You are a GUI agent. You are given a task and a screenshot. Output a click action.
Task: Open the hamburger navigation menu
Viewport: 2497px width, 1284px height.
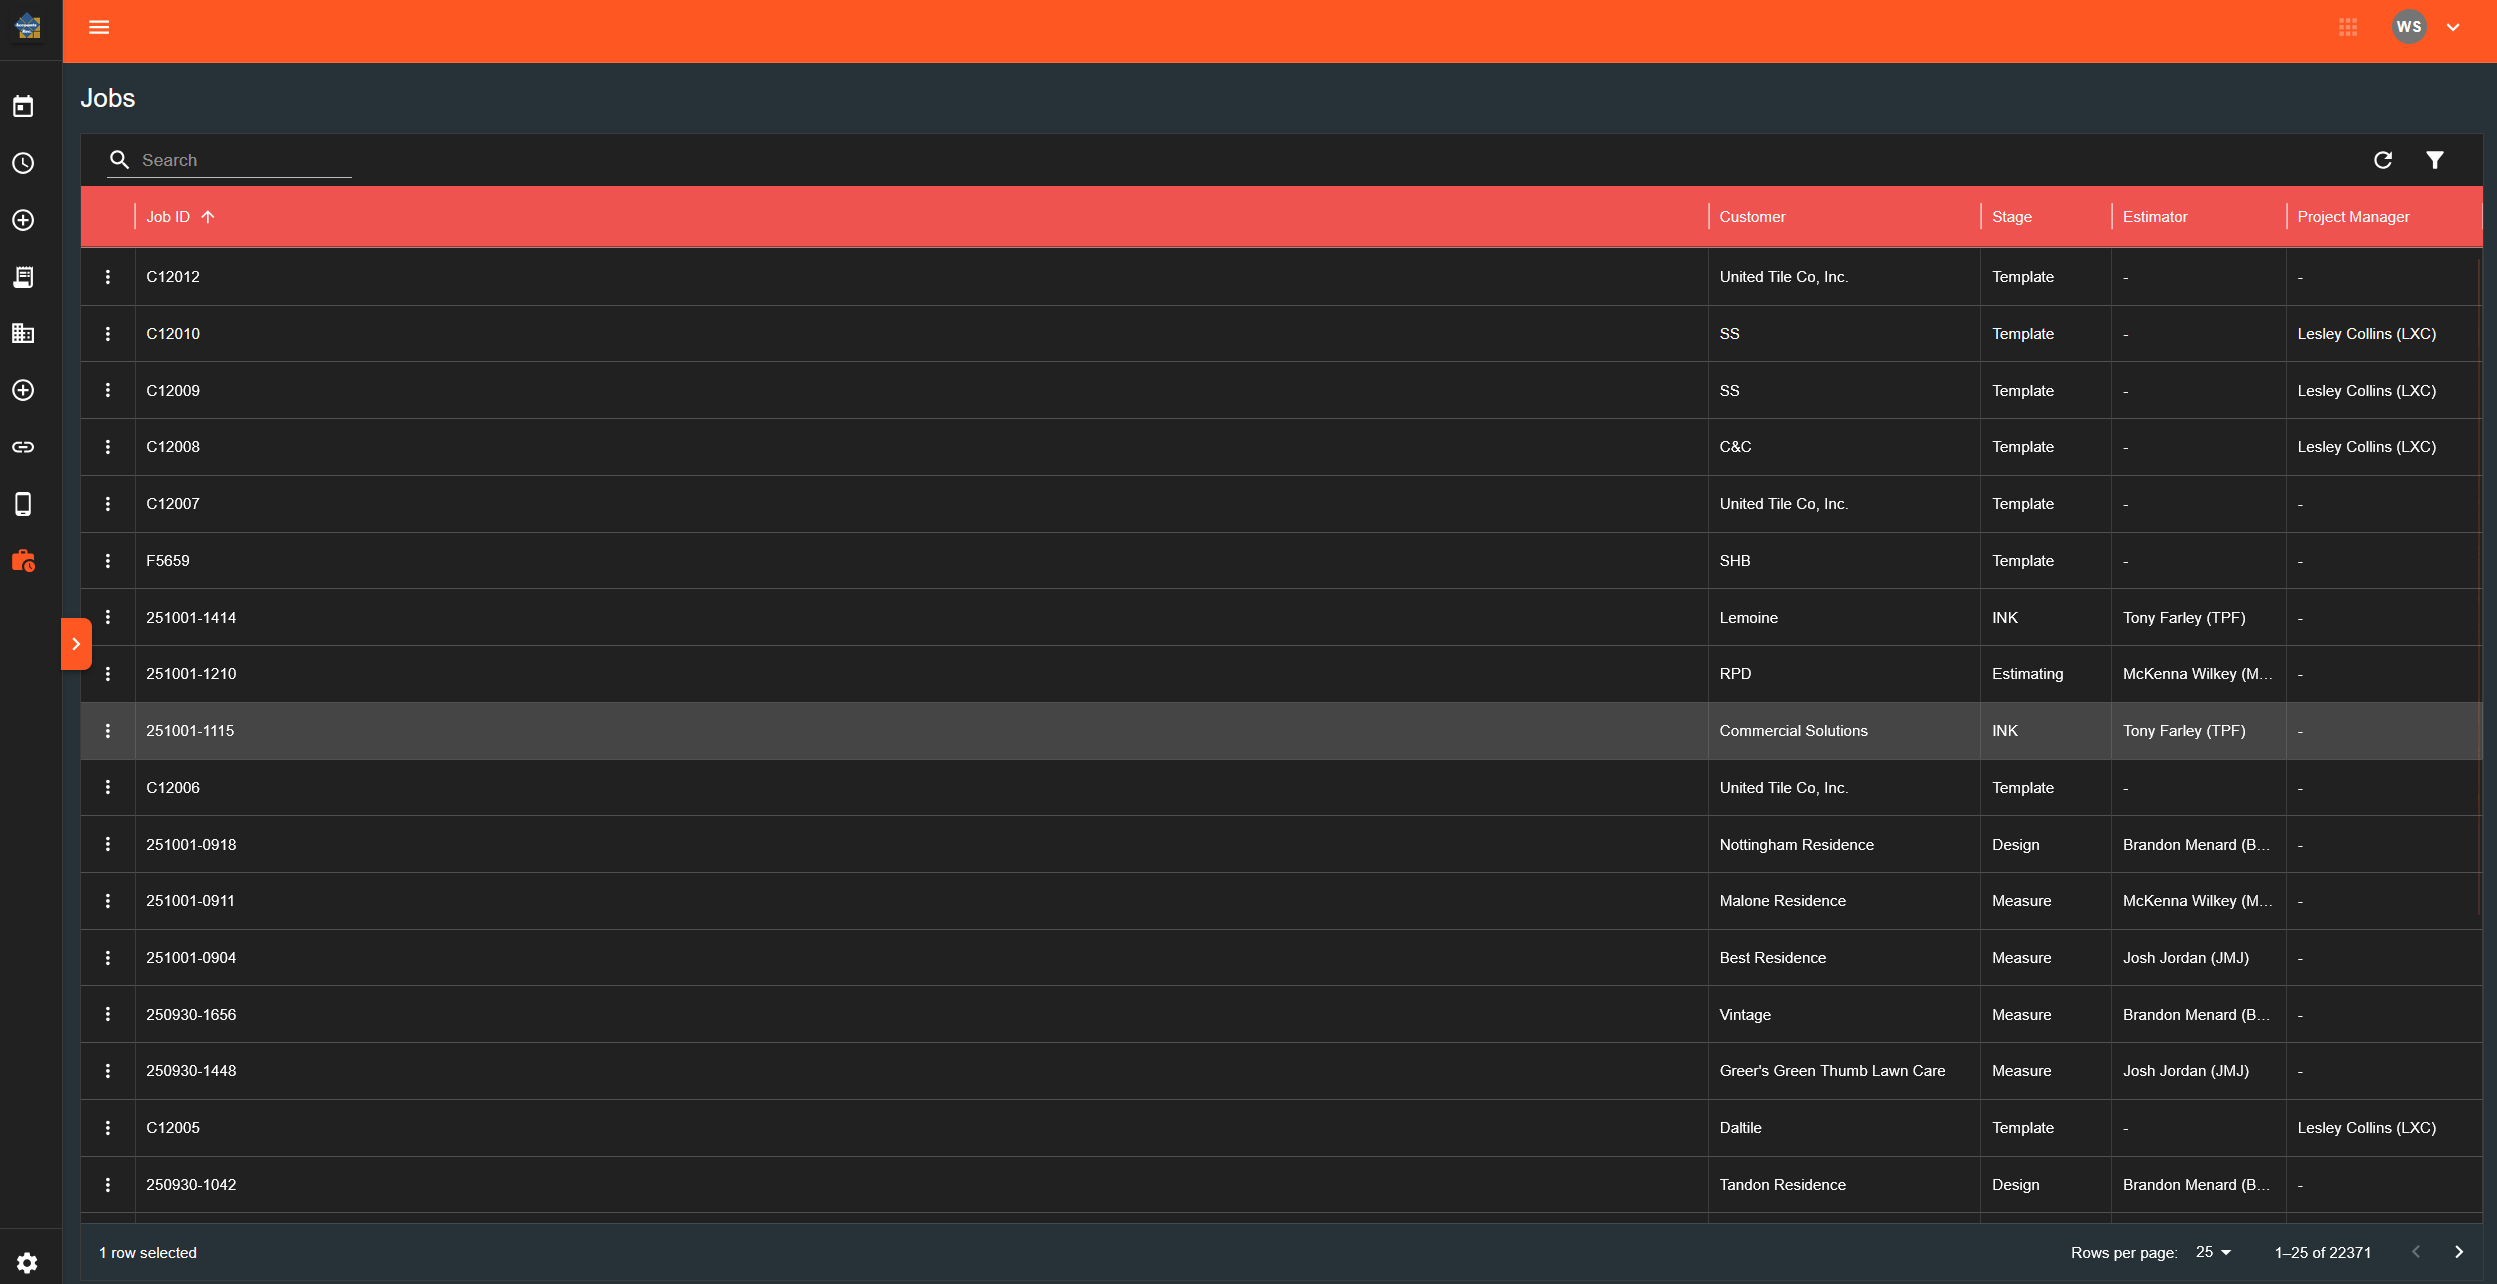[x=99, y=27]
